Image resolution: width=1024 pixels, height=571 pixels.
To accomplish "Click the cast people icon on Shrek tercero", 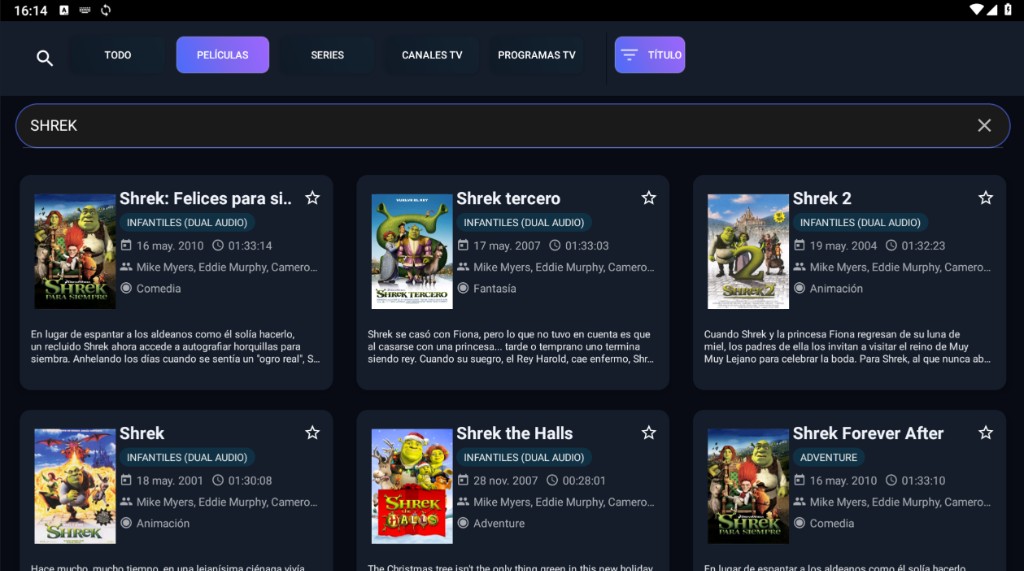I will click(x=463, y=267).
